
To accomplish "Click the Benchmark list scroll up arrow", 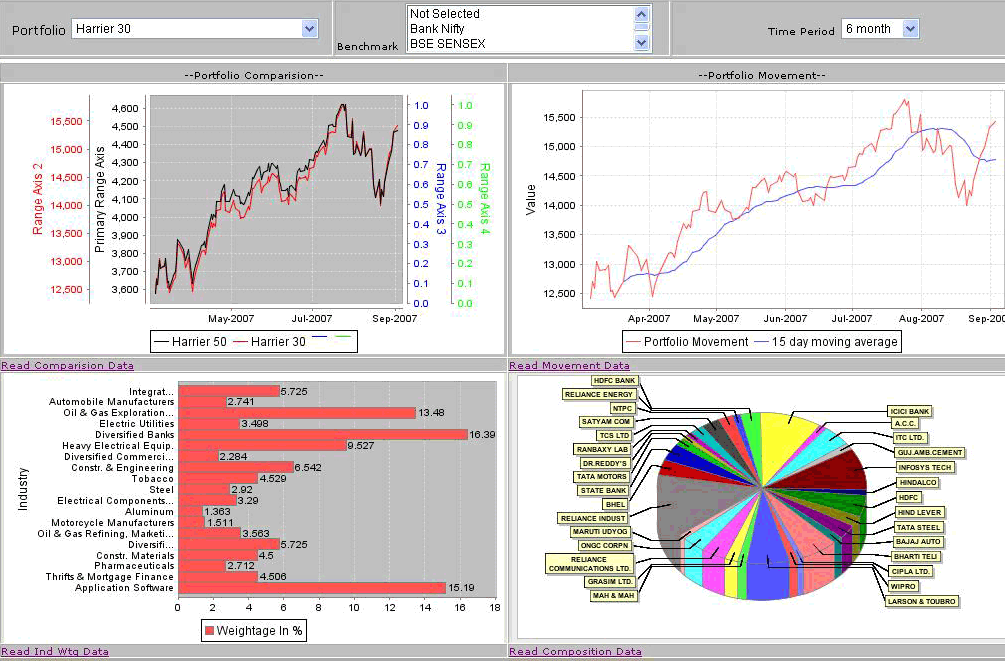I will click(642, 13).
